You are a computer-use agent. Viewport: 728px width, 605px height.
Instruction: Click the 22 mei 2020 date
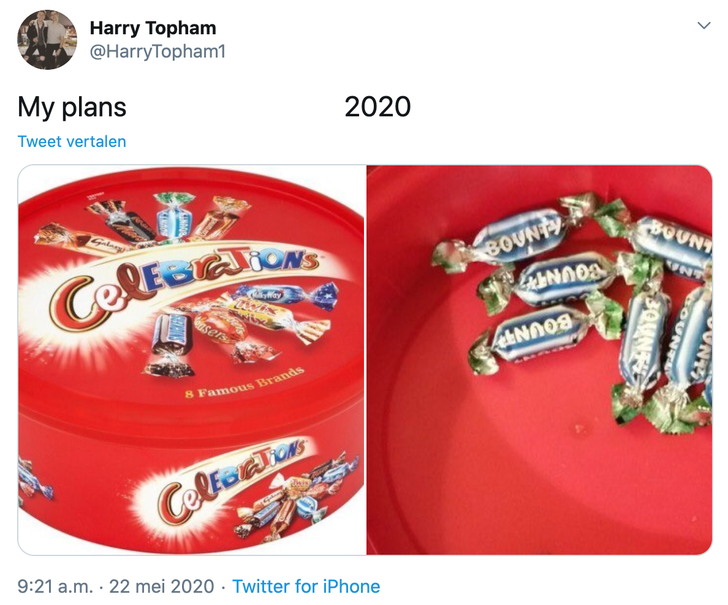coord(162,587)
